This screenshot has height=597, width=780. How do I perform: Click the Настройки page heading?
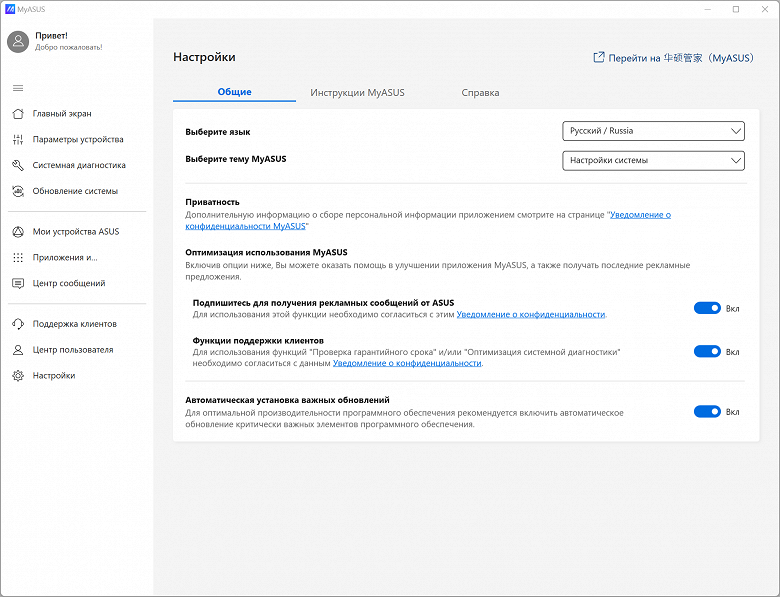click(x=204, y=57)
